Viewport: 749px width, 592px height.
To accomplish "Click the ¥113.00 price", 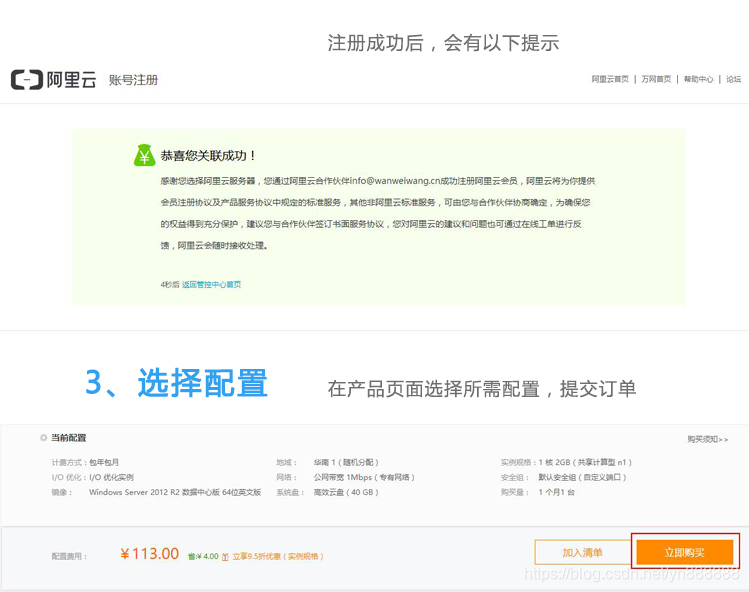I will point(150,554).
